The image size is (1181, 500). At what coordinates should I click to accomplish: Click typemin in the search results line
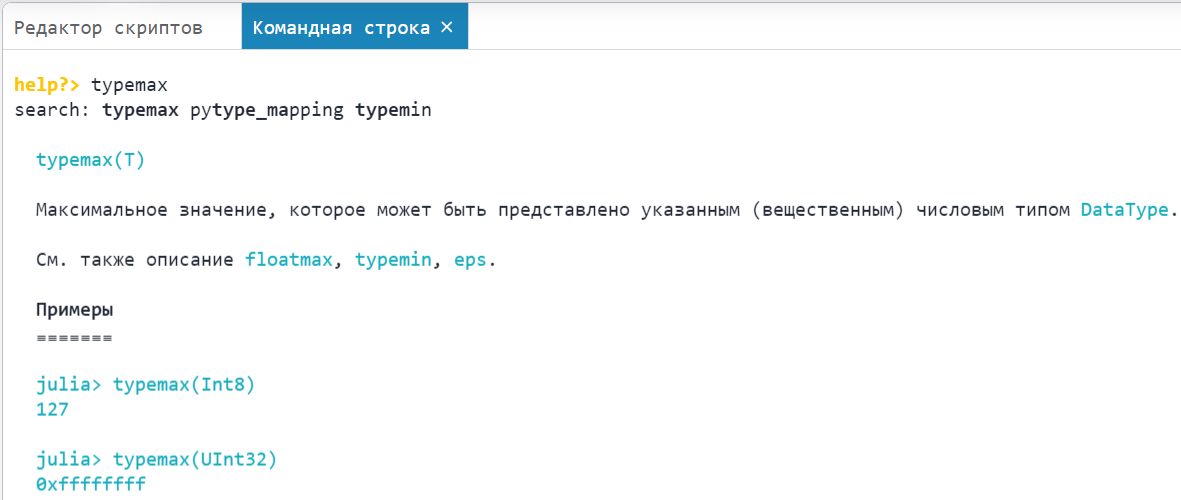point(393,110)
